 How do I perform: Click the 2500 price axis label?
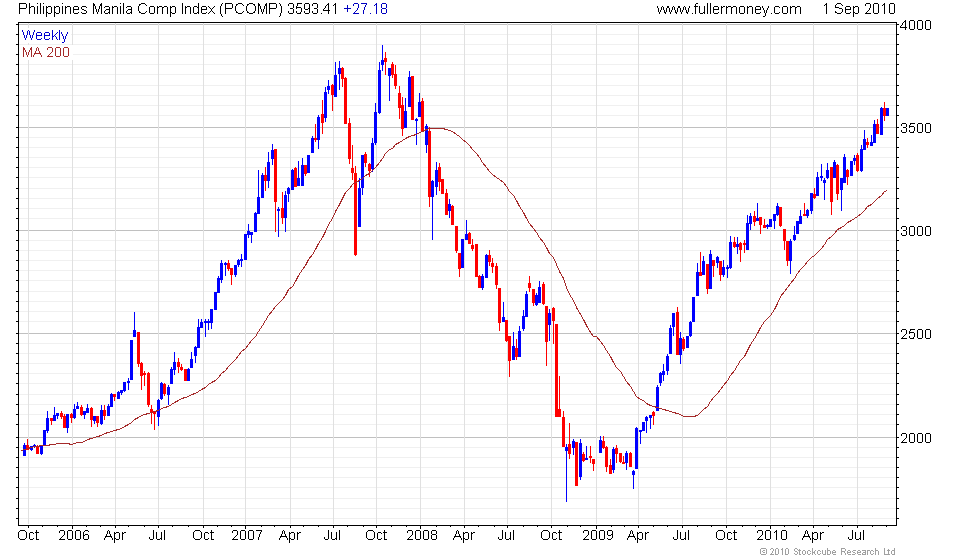(916, 334)
